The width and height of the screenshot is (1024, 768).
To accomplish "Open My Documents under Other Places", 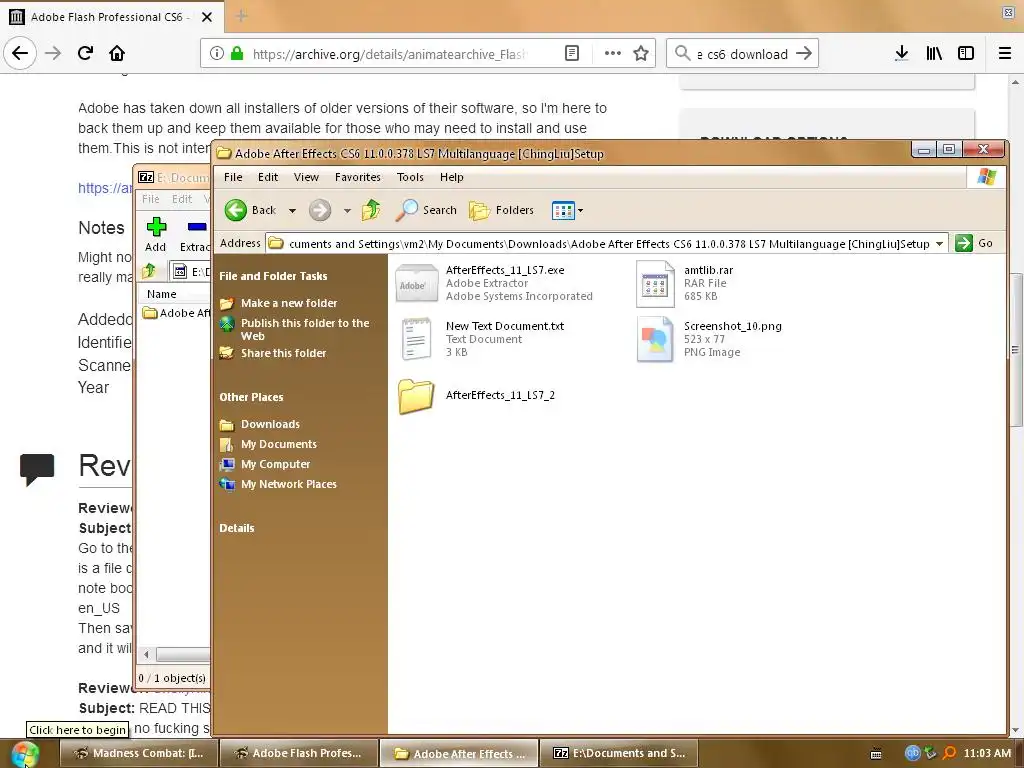I will point(279,444).
